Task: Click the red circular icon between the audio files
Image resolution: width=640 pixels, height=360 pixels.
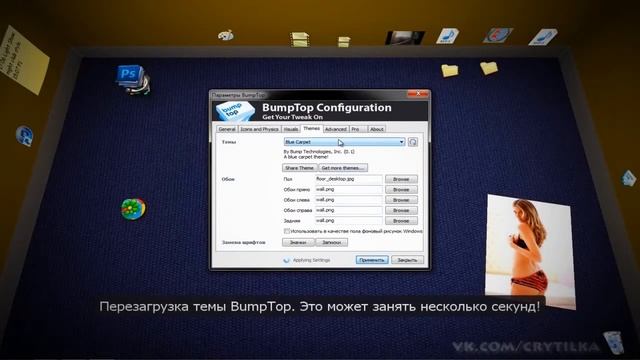Action: tap(498, 35)
